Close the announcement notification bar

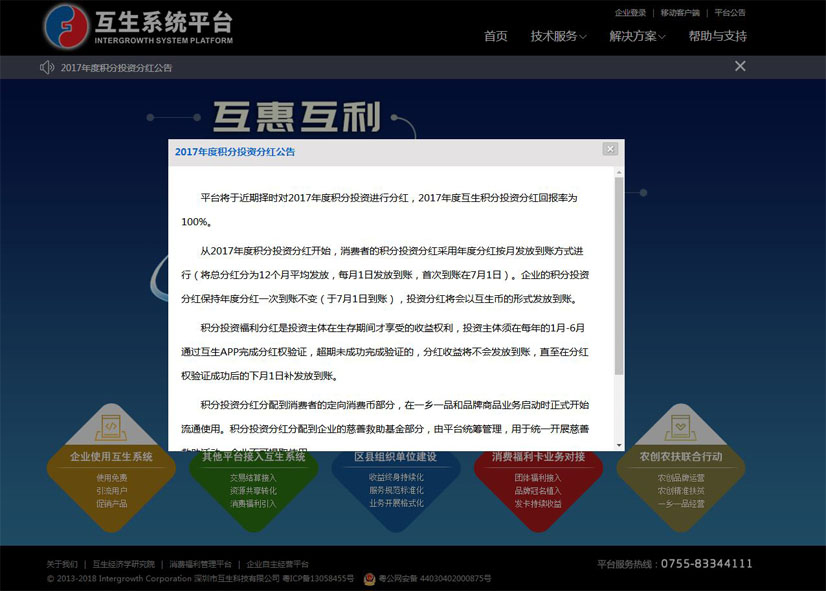pyautogui.click(x=740, y=66)
